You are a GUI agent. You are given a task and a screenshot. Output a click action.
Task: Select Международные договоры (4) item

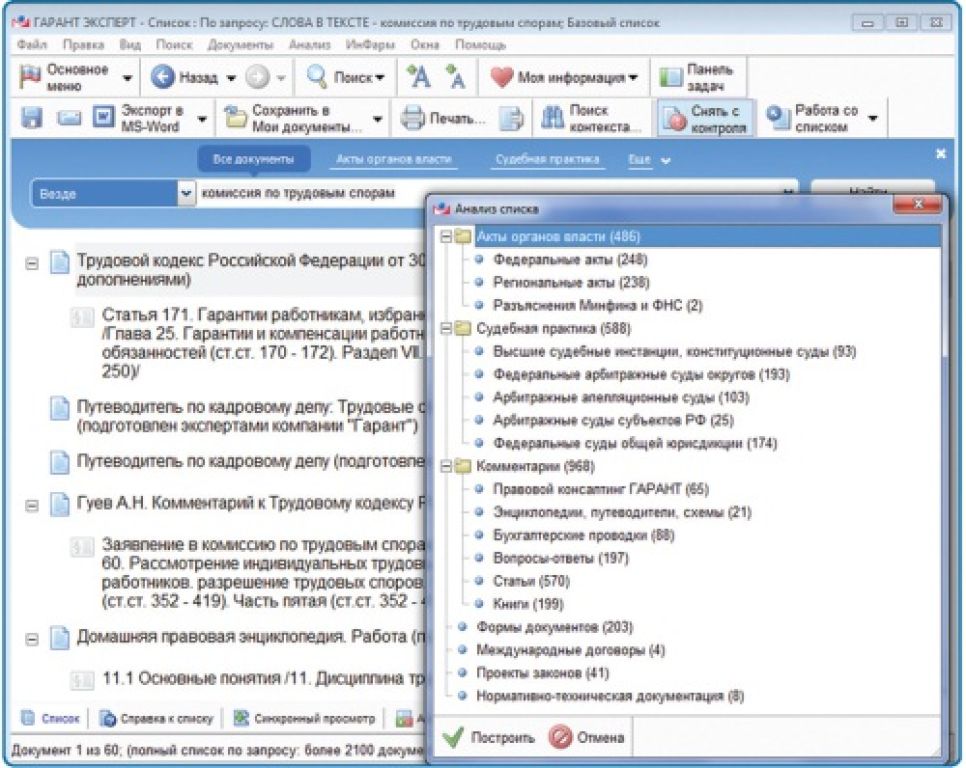click(x=570, y=650)
